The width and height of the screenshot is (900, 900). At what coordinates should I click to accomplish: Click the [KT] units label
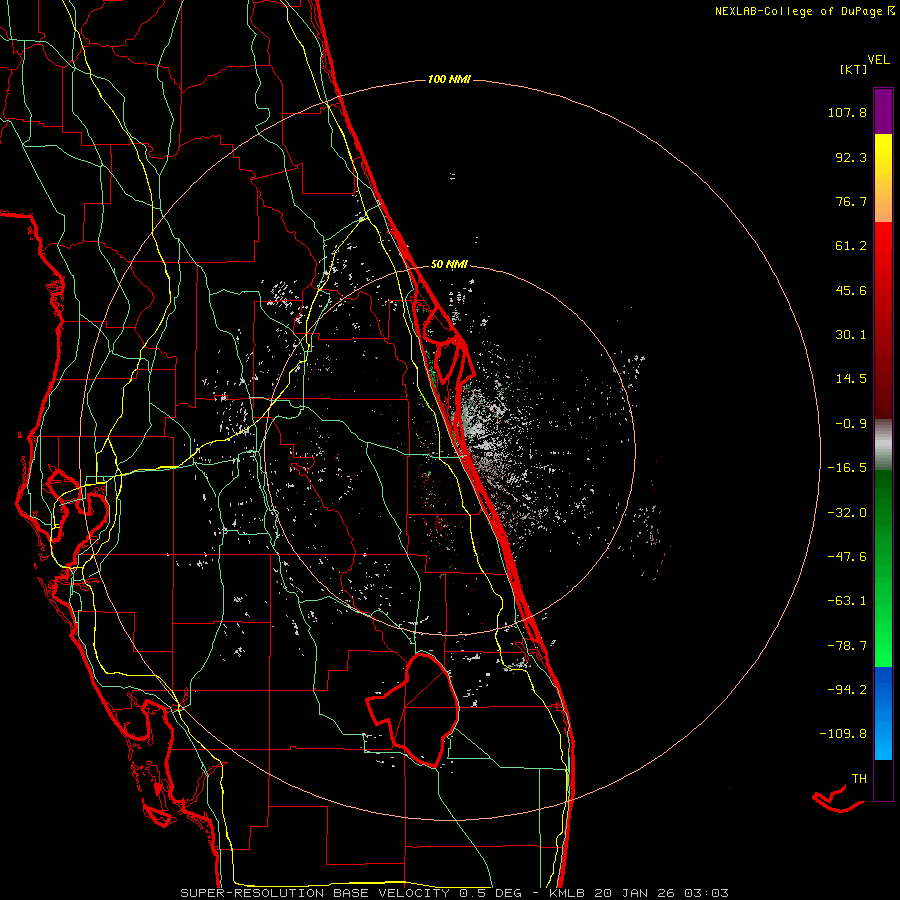(853, 69)
